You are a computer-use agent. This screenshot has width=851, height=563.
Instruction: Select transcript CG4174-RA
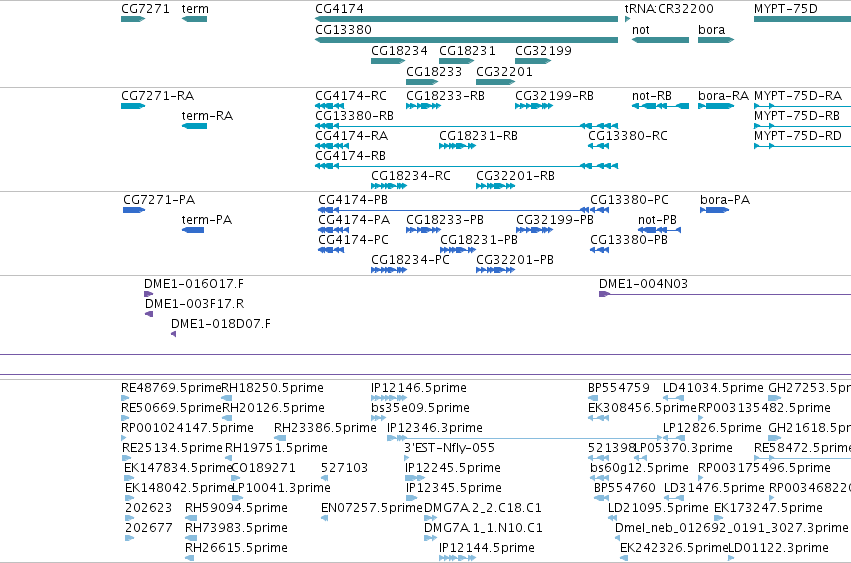point(332,146)
